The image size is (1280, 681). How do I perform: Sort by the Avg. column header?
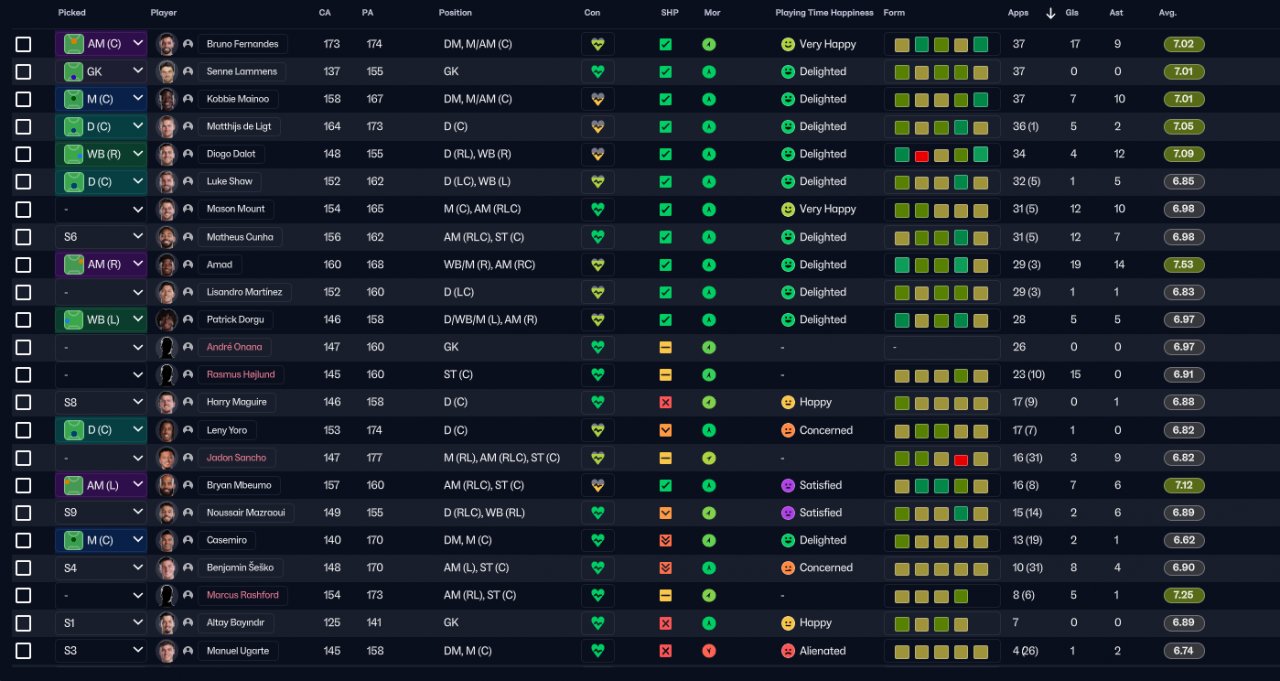click(x=1168, y=13)
